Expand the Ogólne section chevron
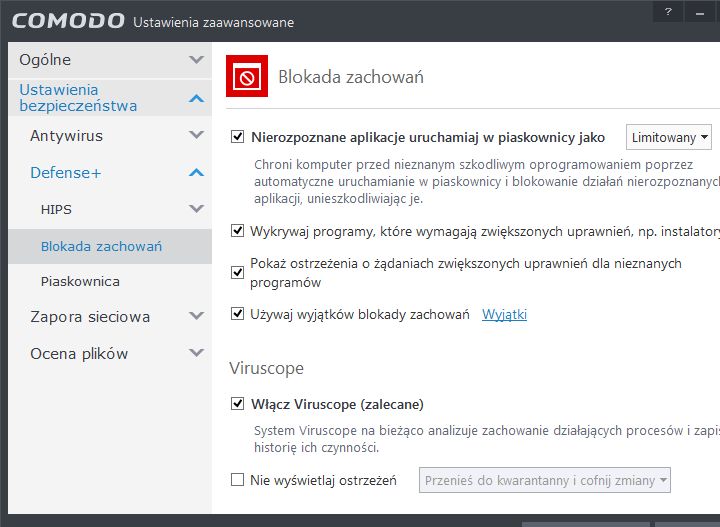This screenshot has width=720, height=527. click(196, 60)
